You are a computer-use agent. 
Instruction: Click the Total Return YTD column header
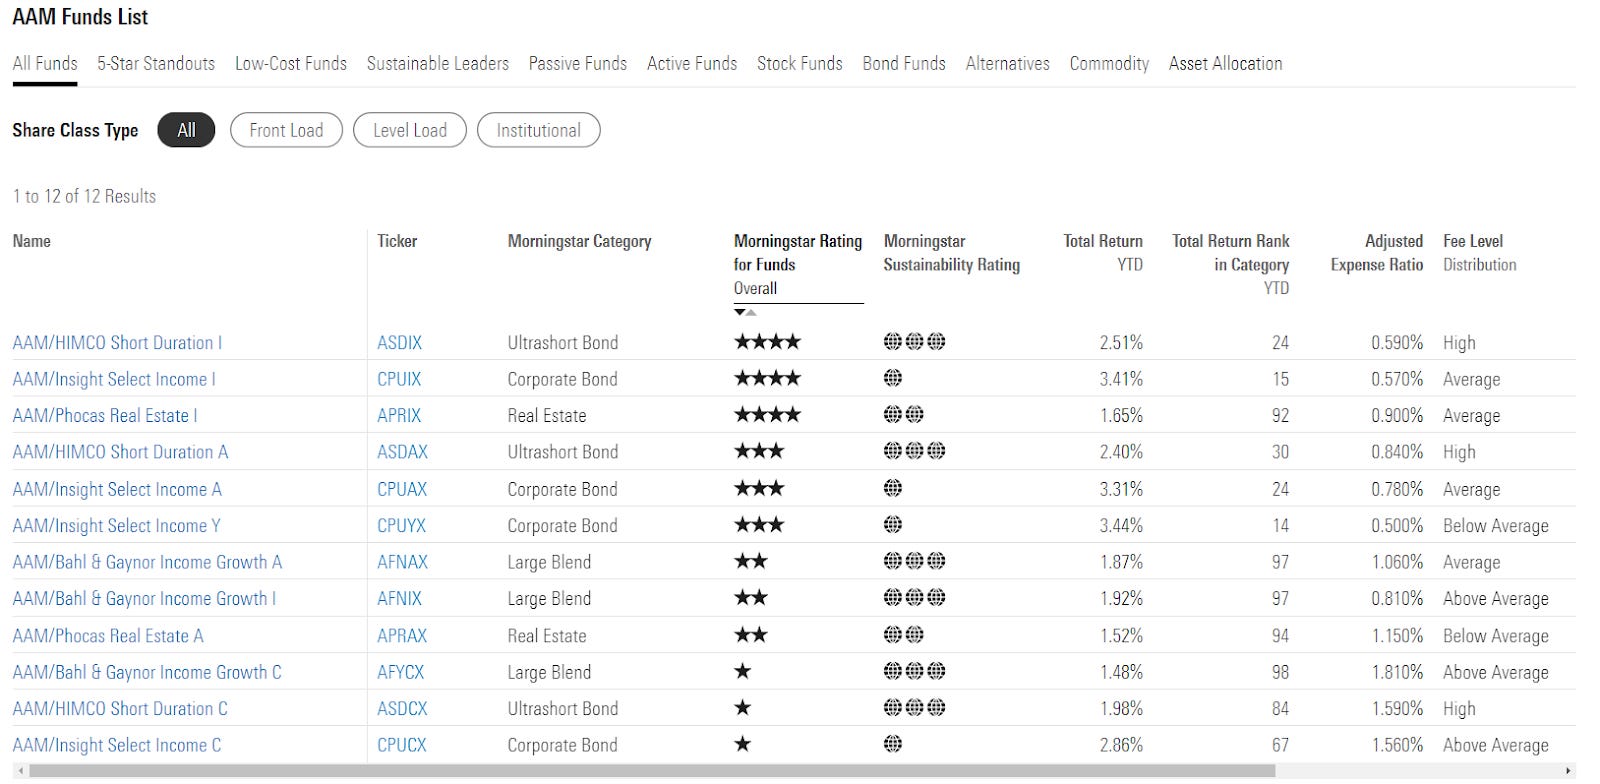[1103, 253]
